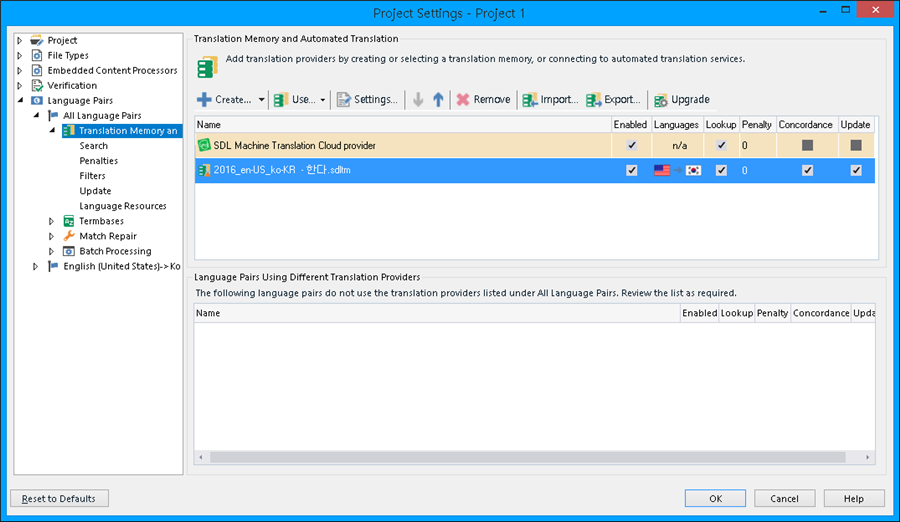Screen dimensions: 900x522
Task: Expand the Termbases node
Action: [x=52, y=221]
